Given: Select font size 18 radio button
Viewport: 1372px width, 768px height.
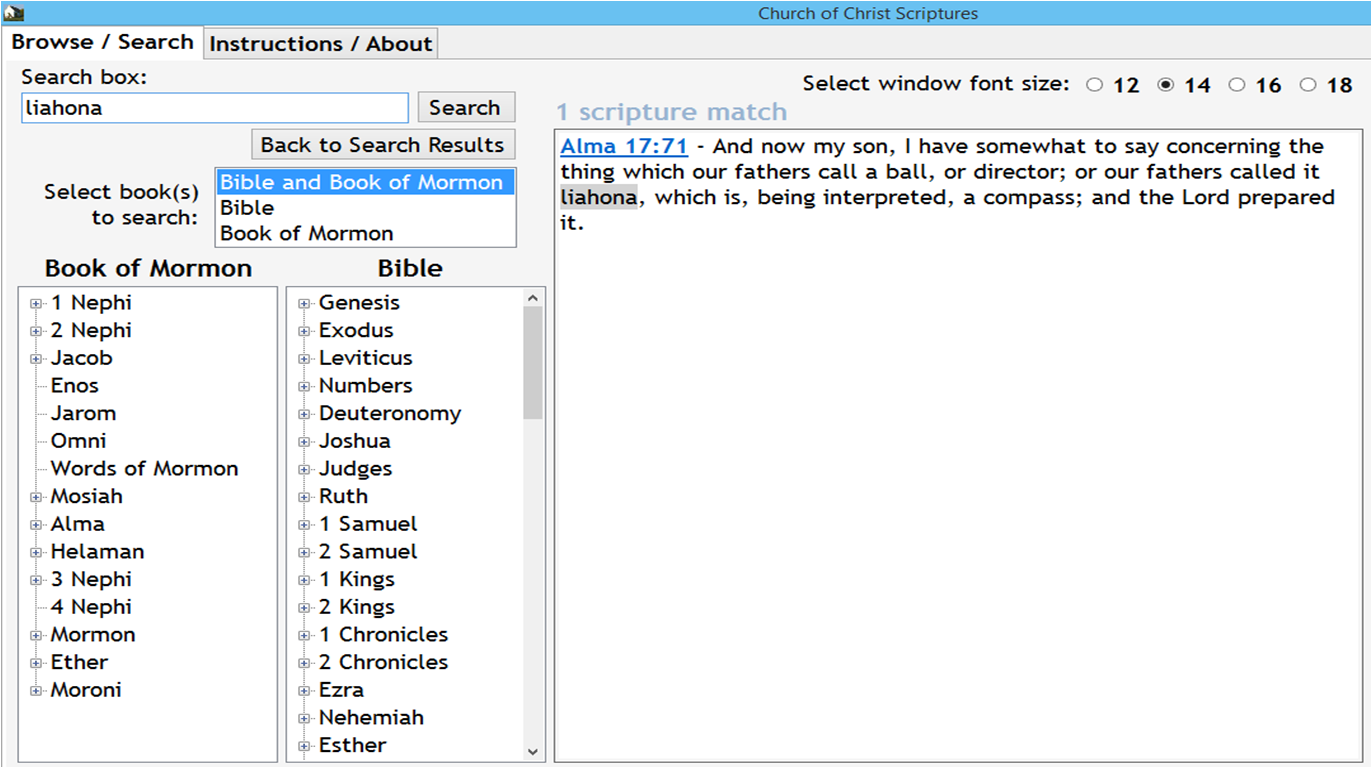Looking at the screenshot, I should 1308,85.
